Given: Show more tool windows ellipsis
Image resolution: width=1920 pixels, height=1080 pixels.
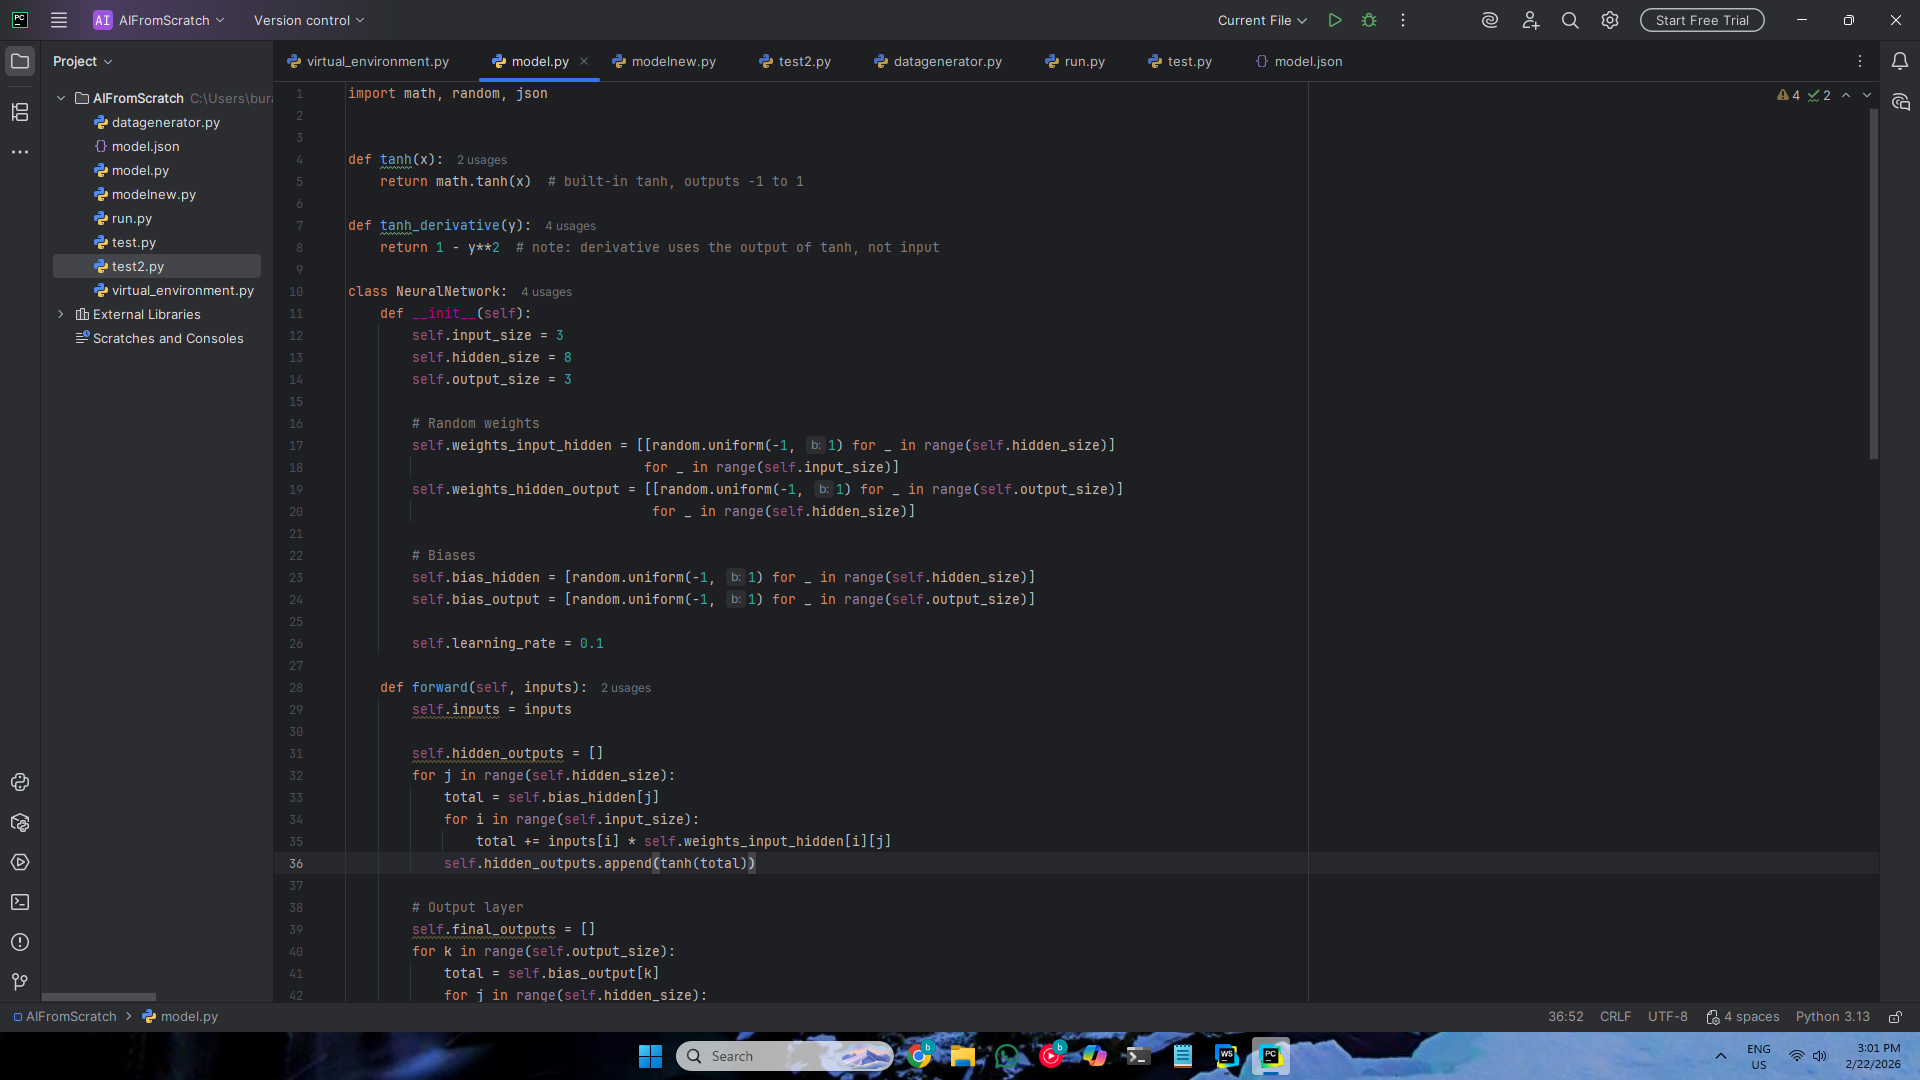Looking at the screenshot, I should (20, 152).
